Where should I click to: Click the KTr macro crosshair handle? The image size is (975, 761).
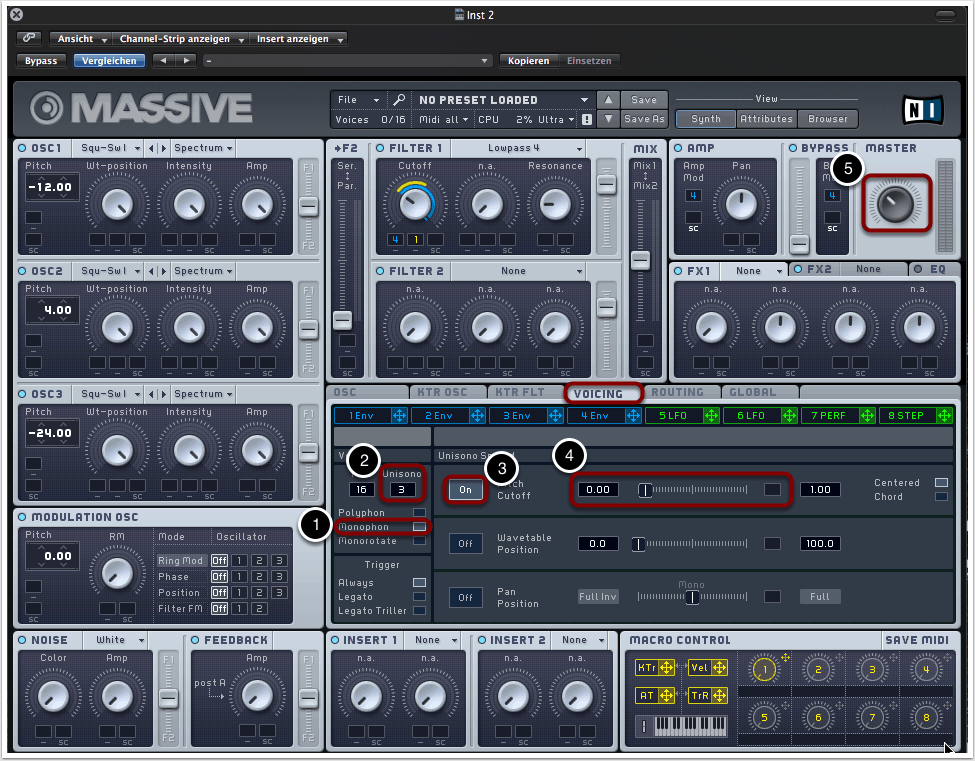click(x=667, y=668)
